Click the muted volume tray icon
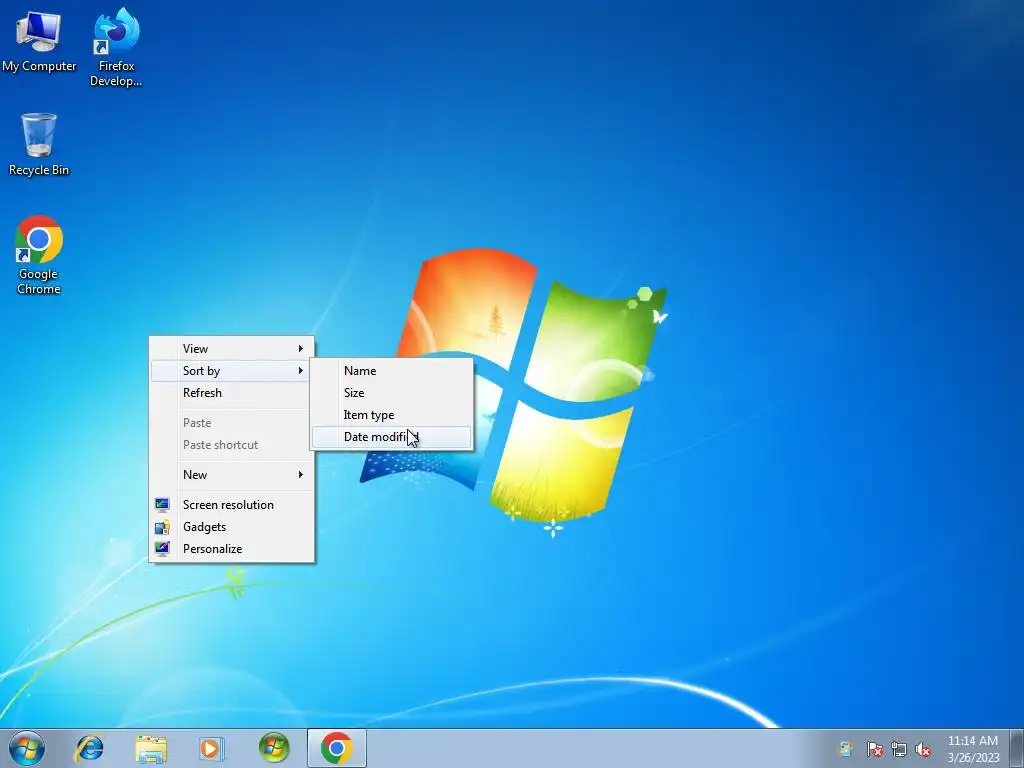The height and width of the screenshot is (768, 1024). (923, 749)
